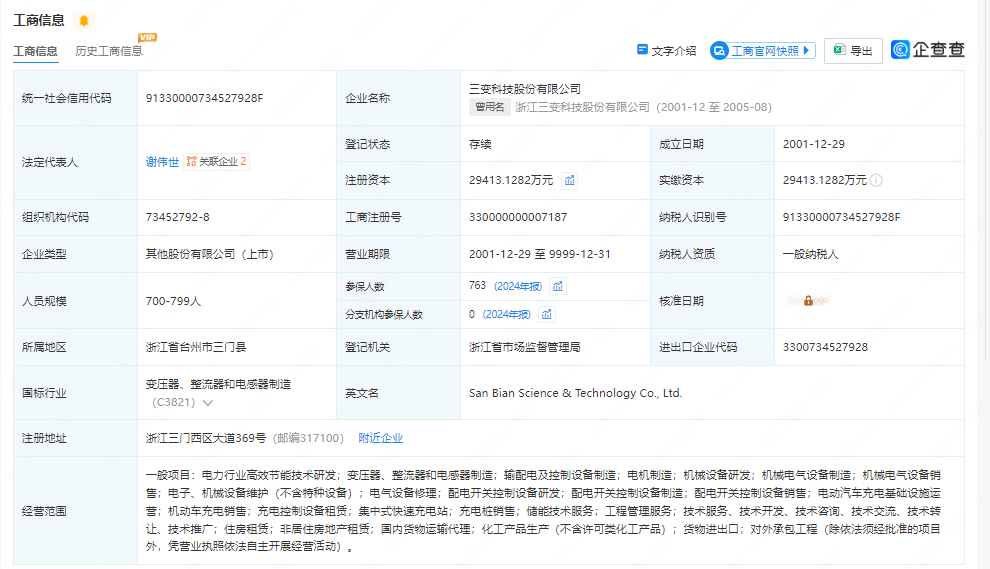Viewport: 990px width, 569px height.
Task: Open the 文字介绍 text introduction icon
Action: click(642, 50)
